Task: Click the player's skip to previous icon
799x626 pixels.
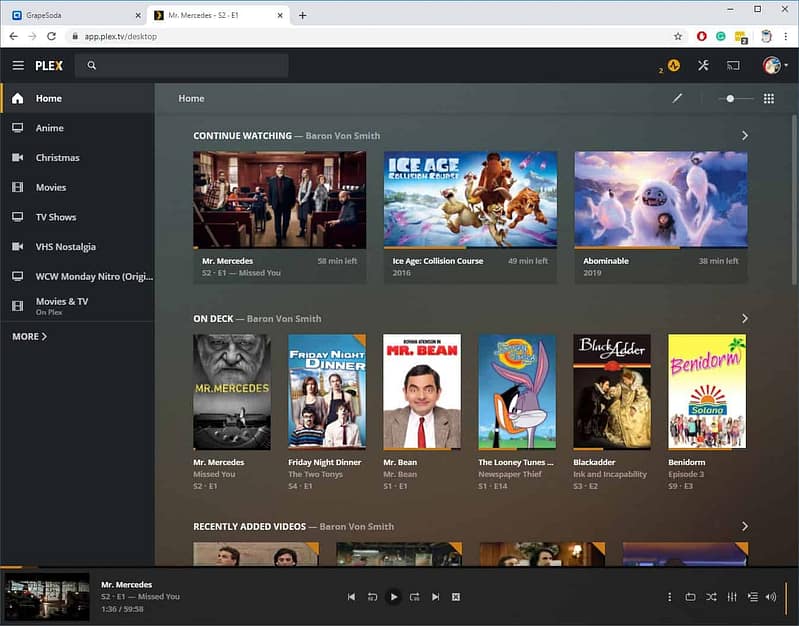Action: [351, 597]
